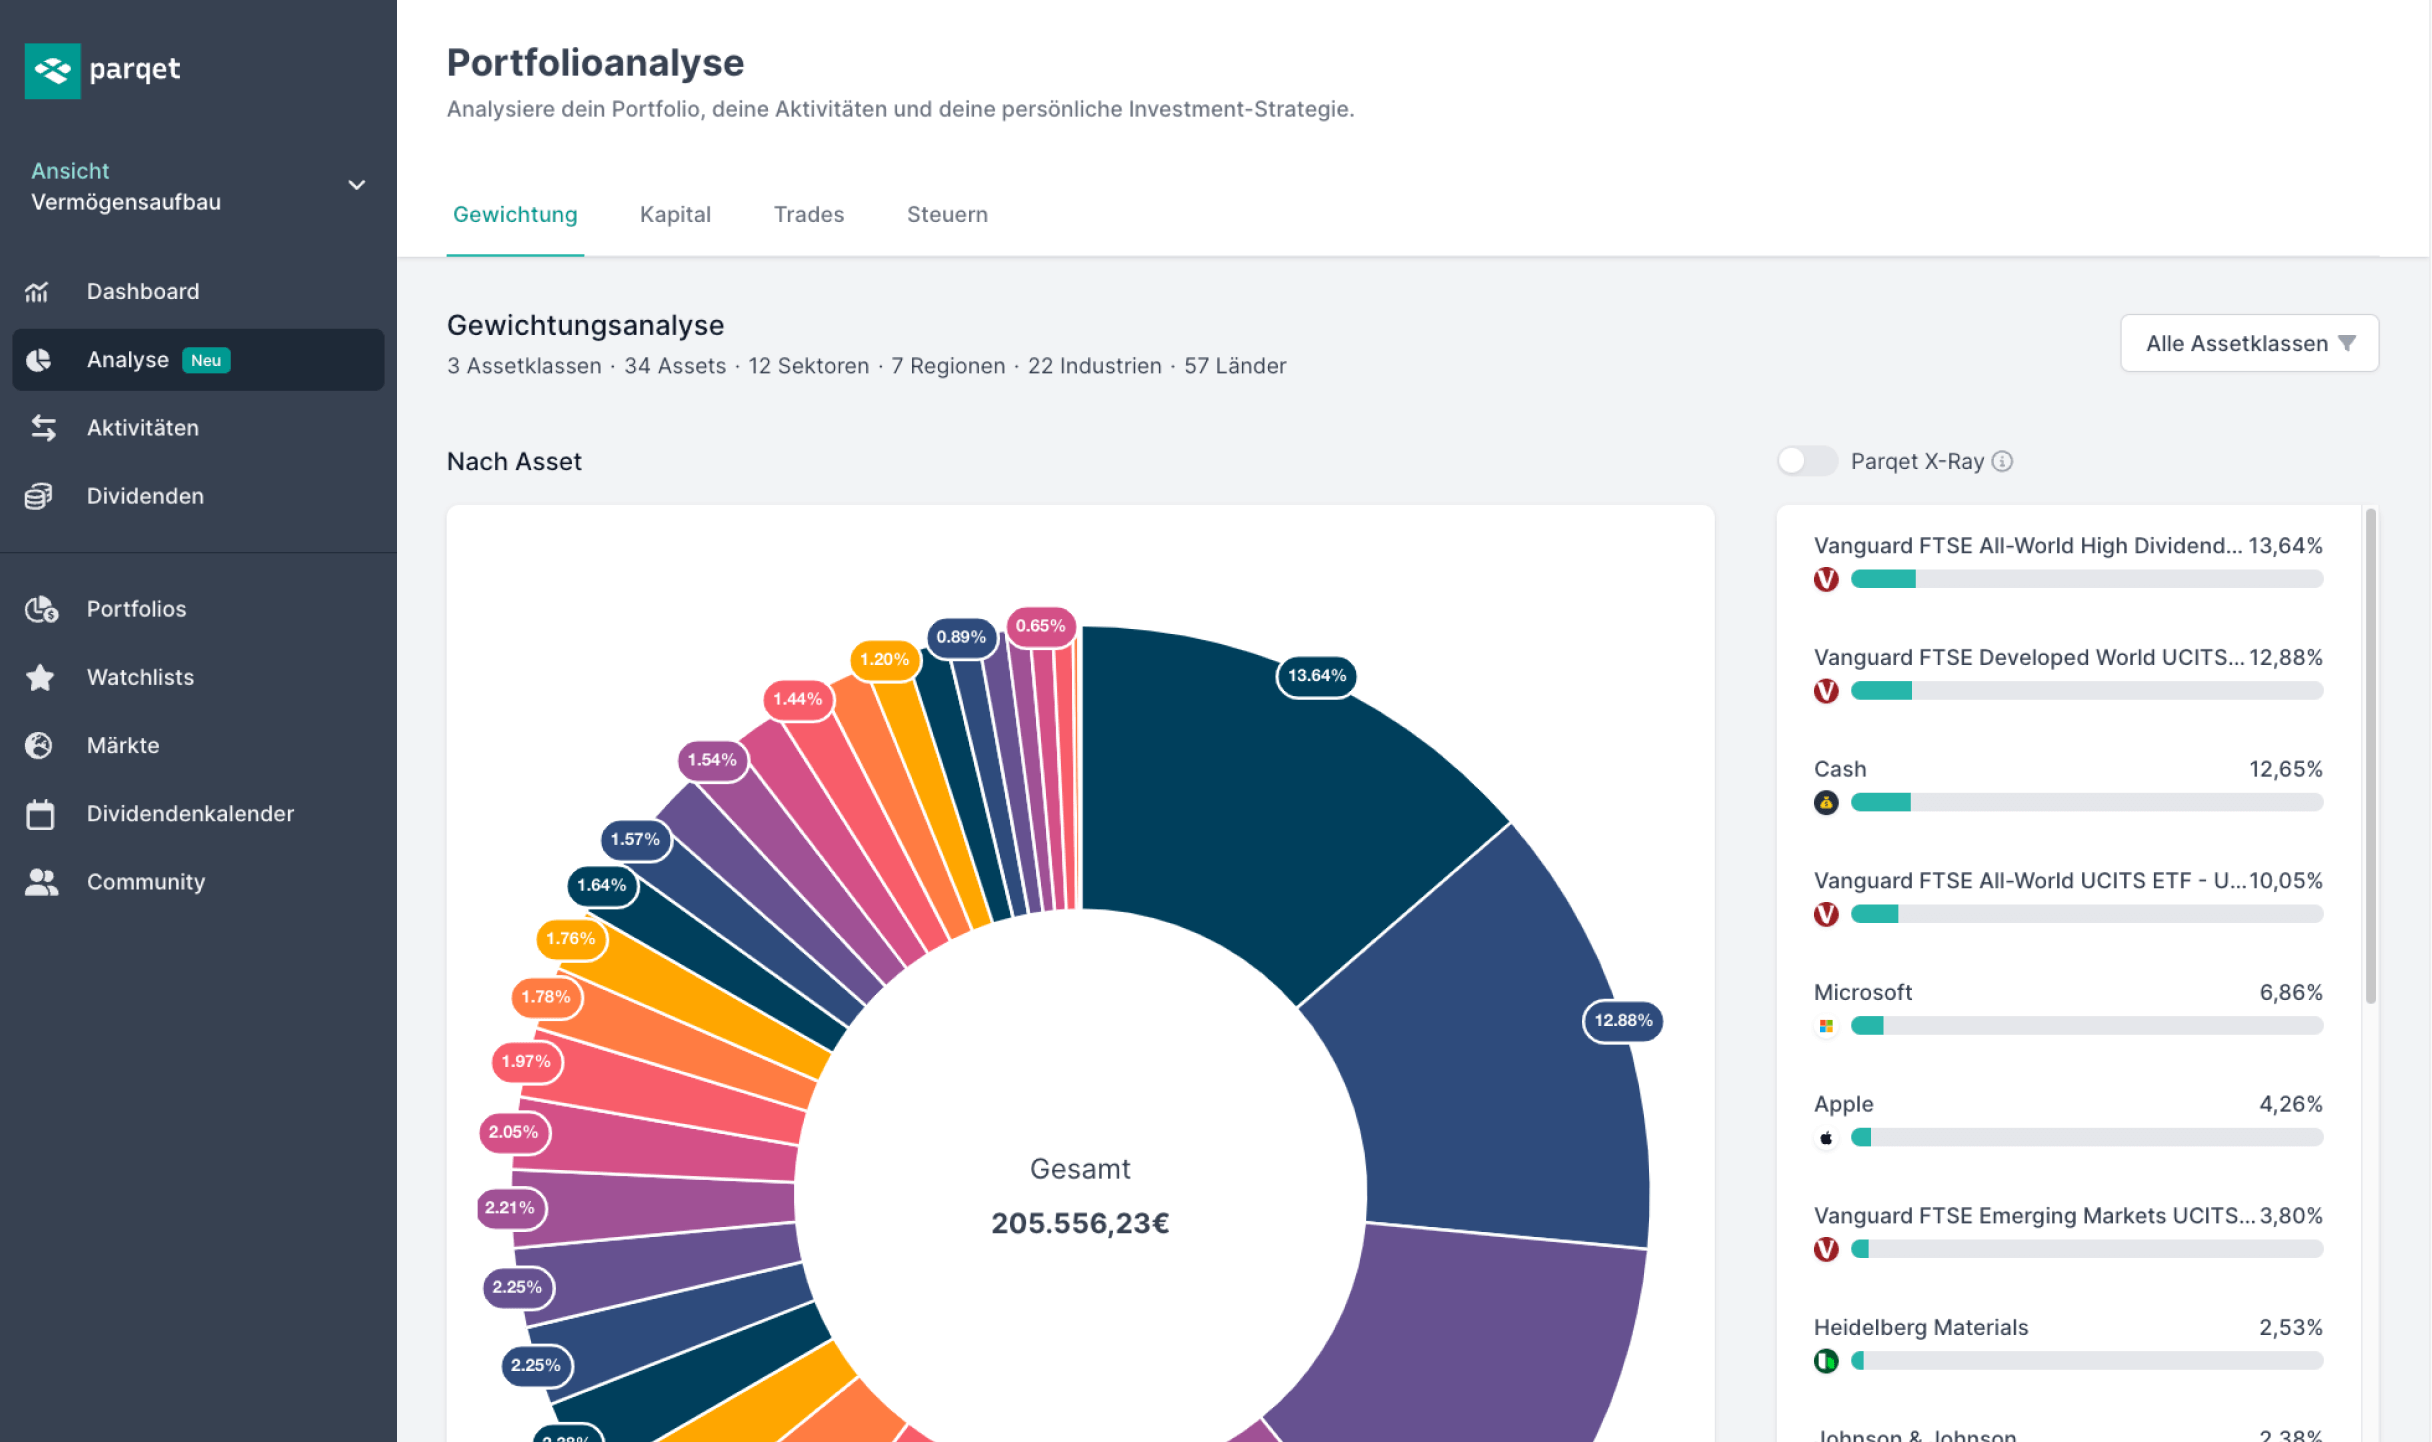Image resolution: width=2432 pixels, height=1442 pixels.
Task: Select the Analyse pie chart icon
Action: pos(38,360)
